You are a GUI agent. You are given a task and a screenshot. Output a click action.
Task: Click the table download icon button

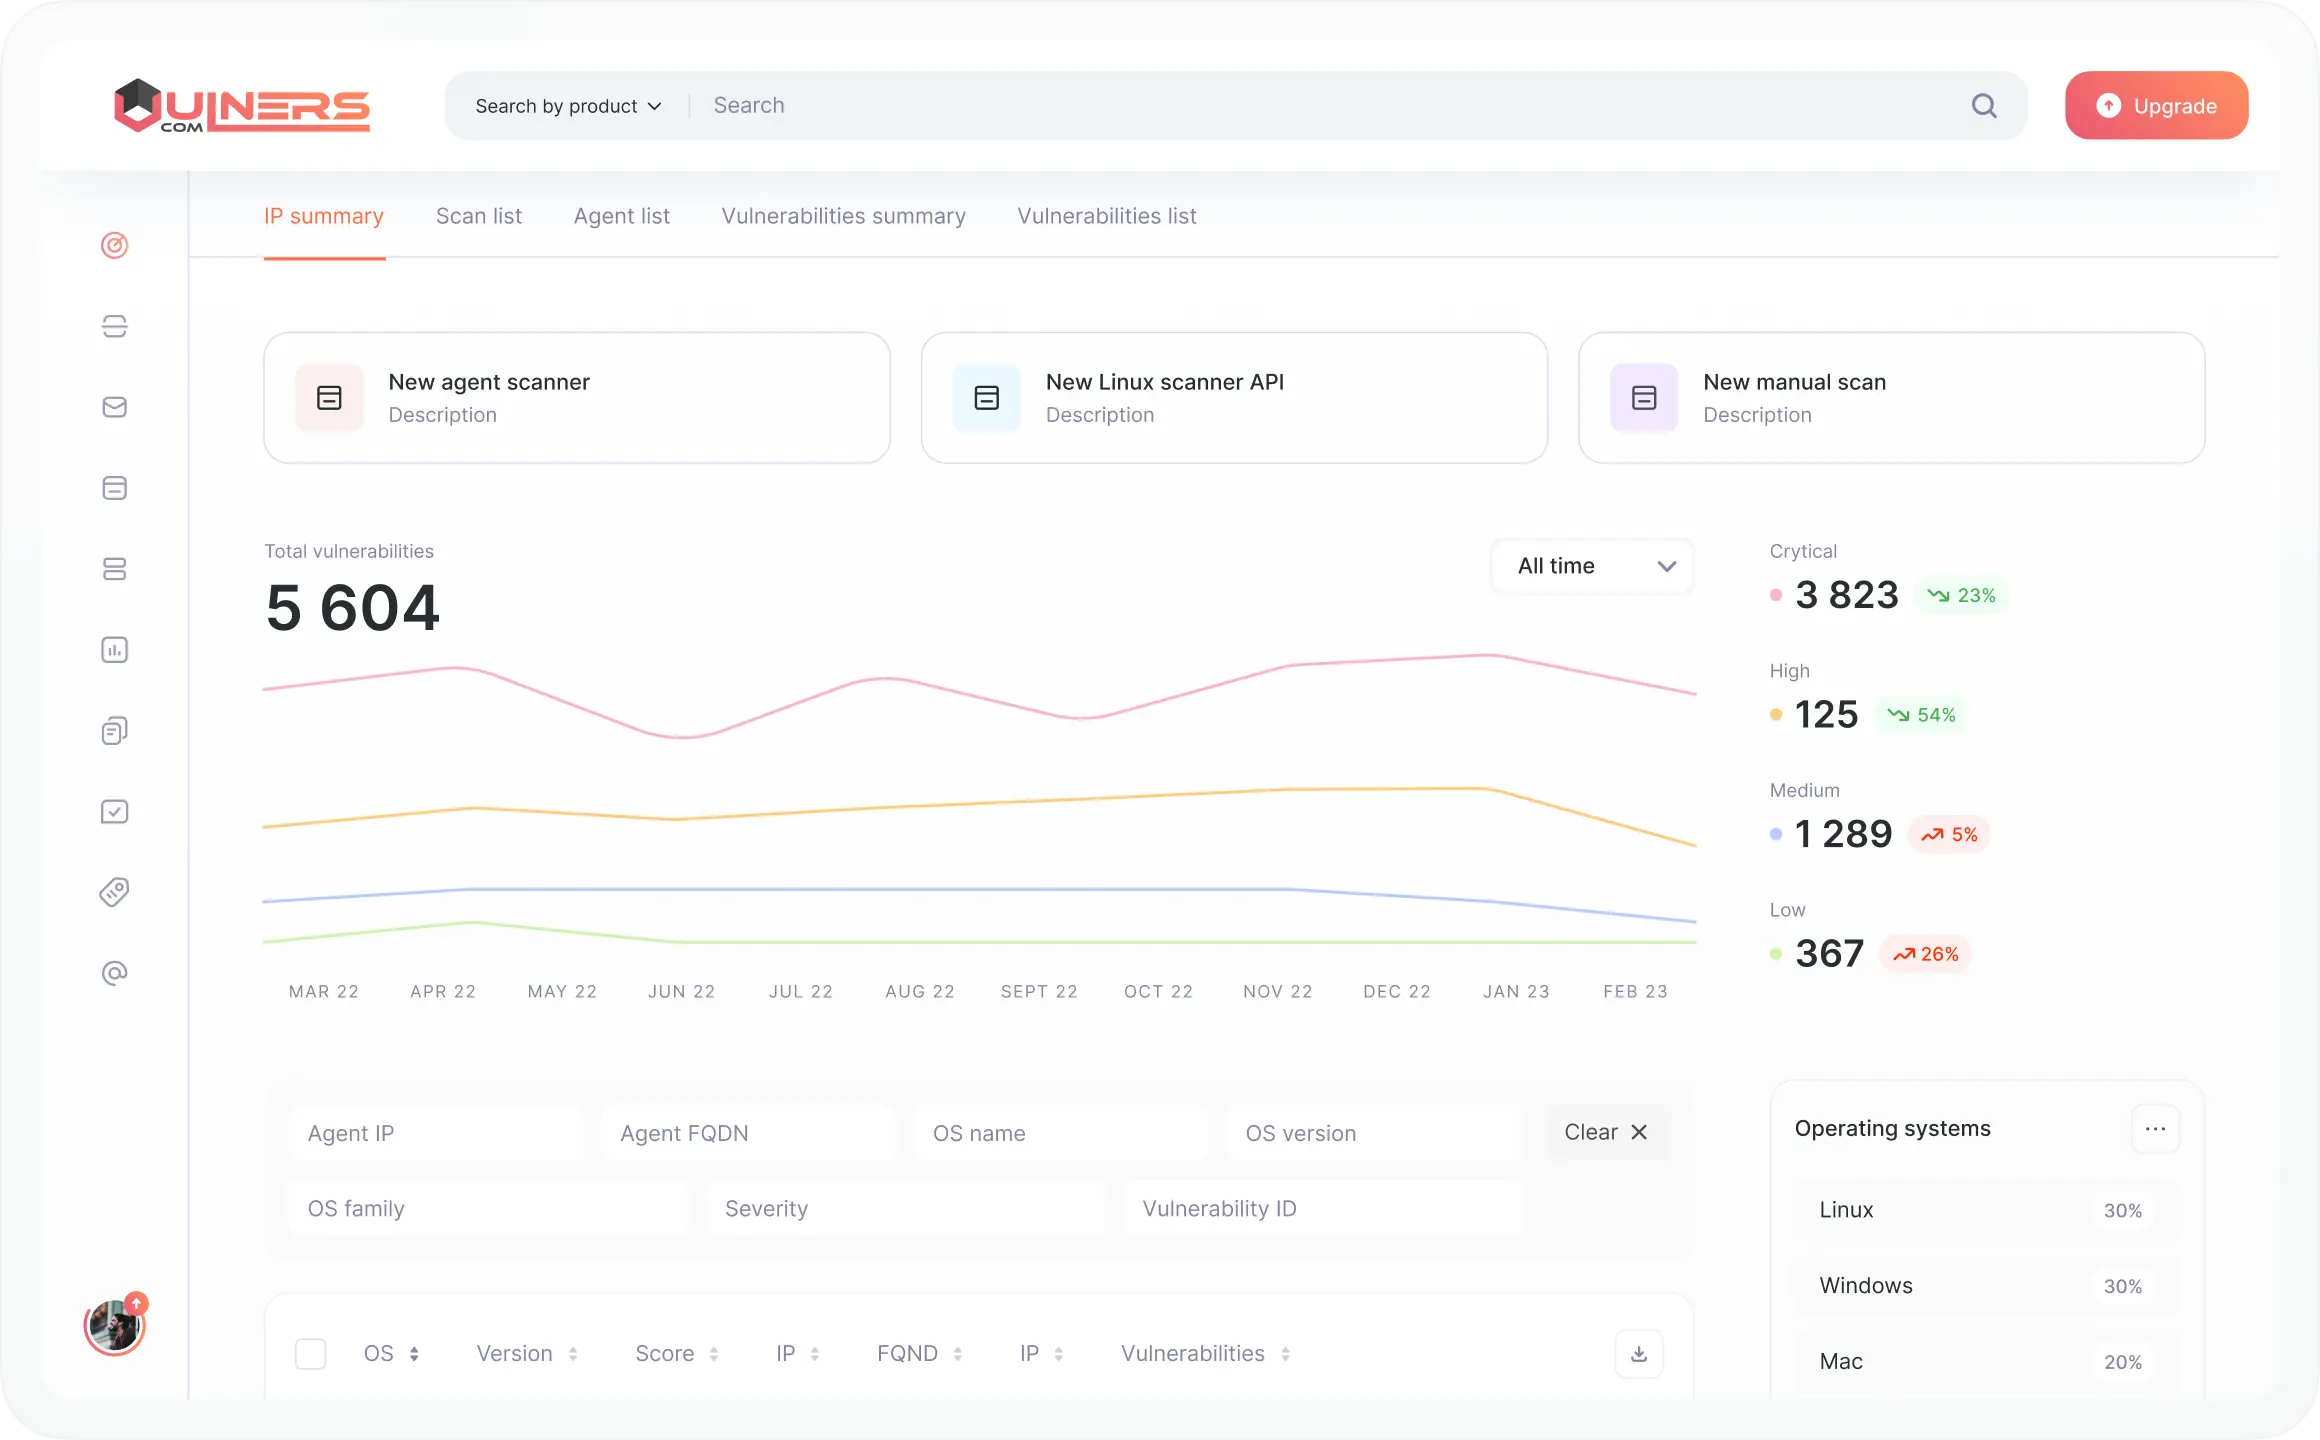(1638, 1353)
